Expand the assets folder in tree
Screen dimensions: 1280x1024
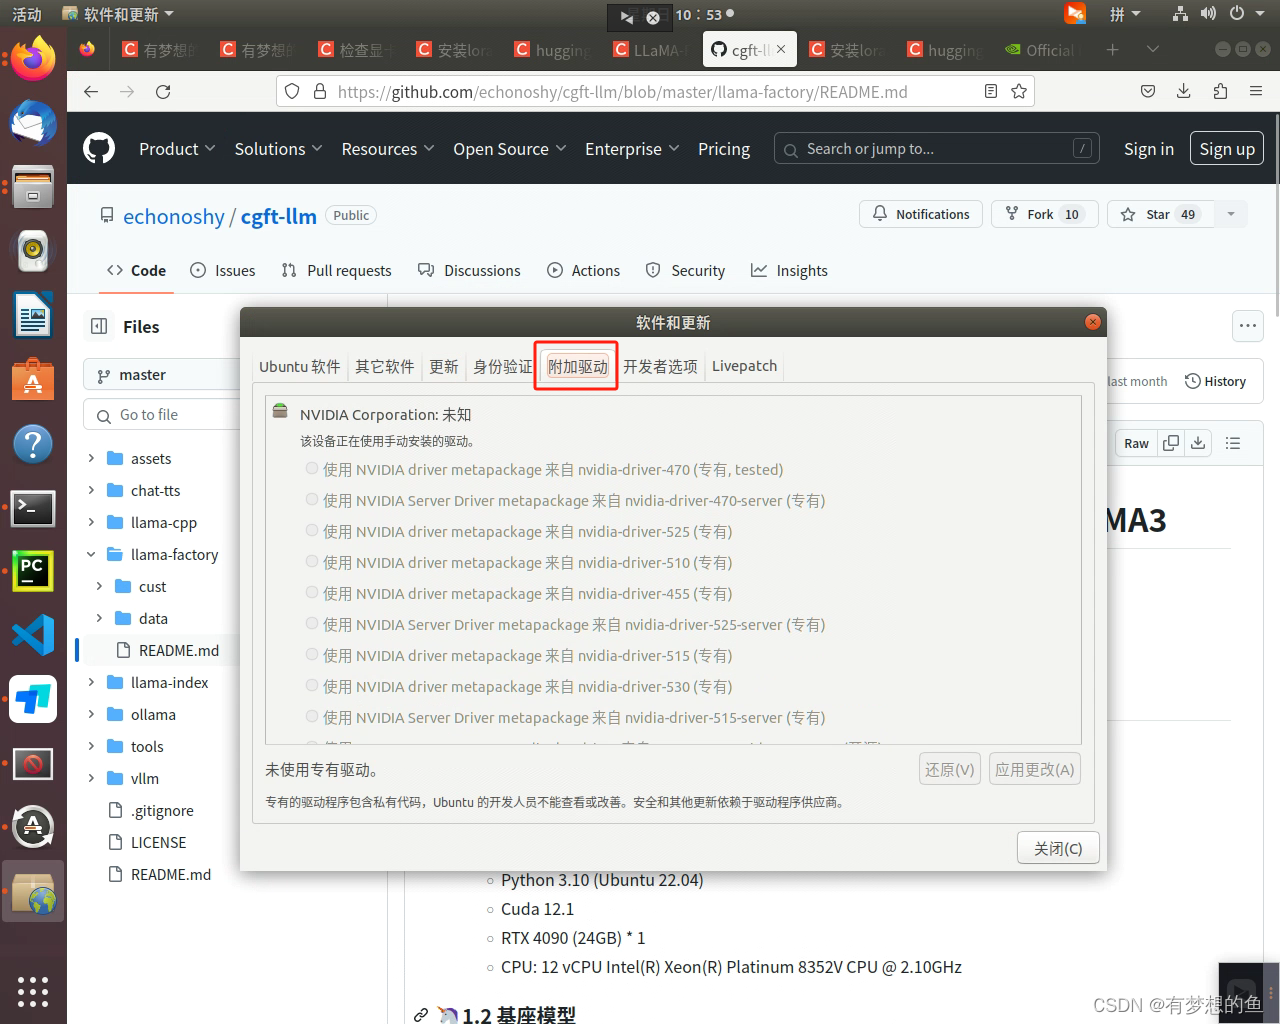(91, 458)
